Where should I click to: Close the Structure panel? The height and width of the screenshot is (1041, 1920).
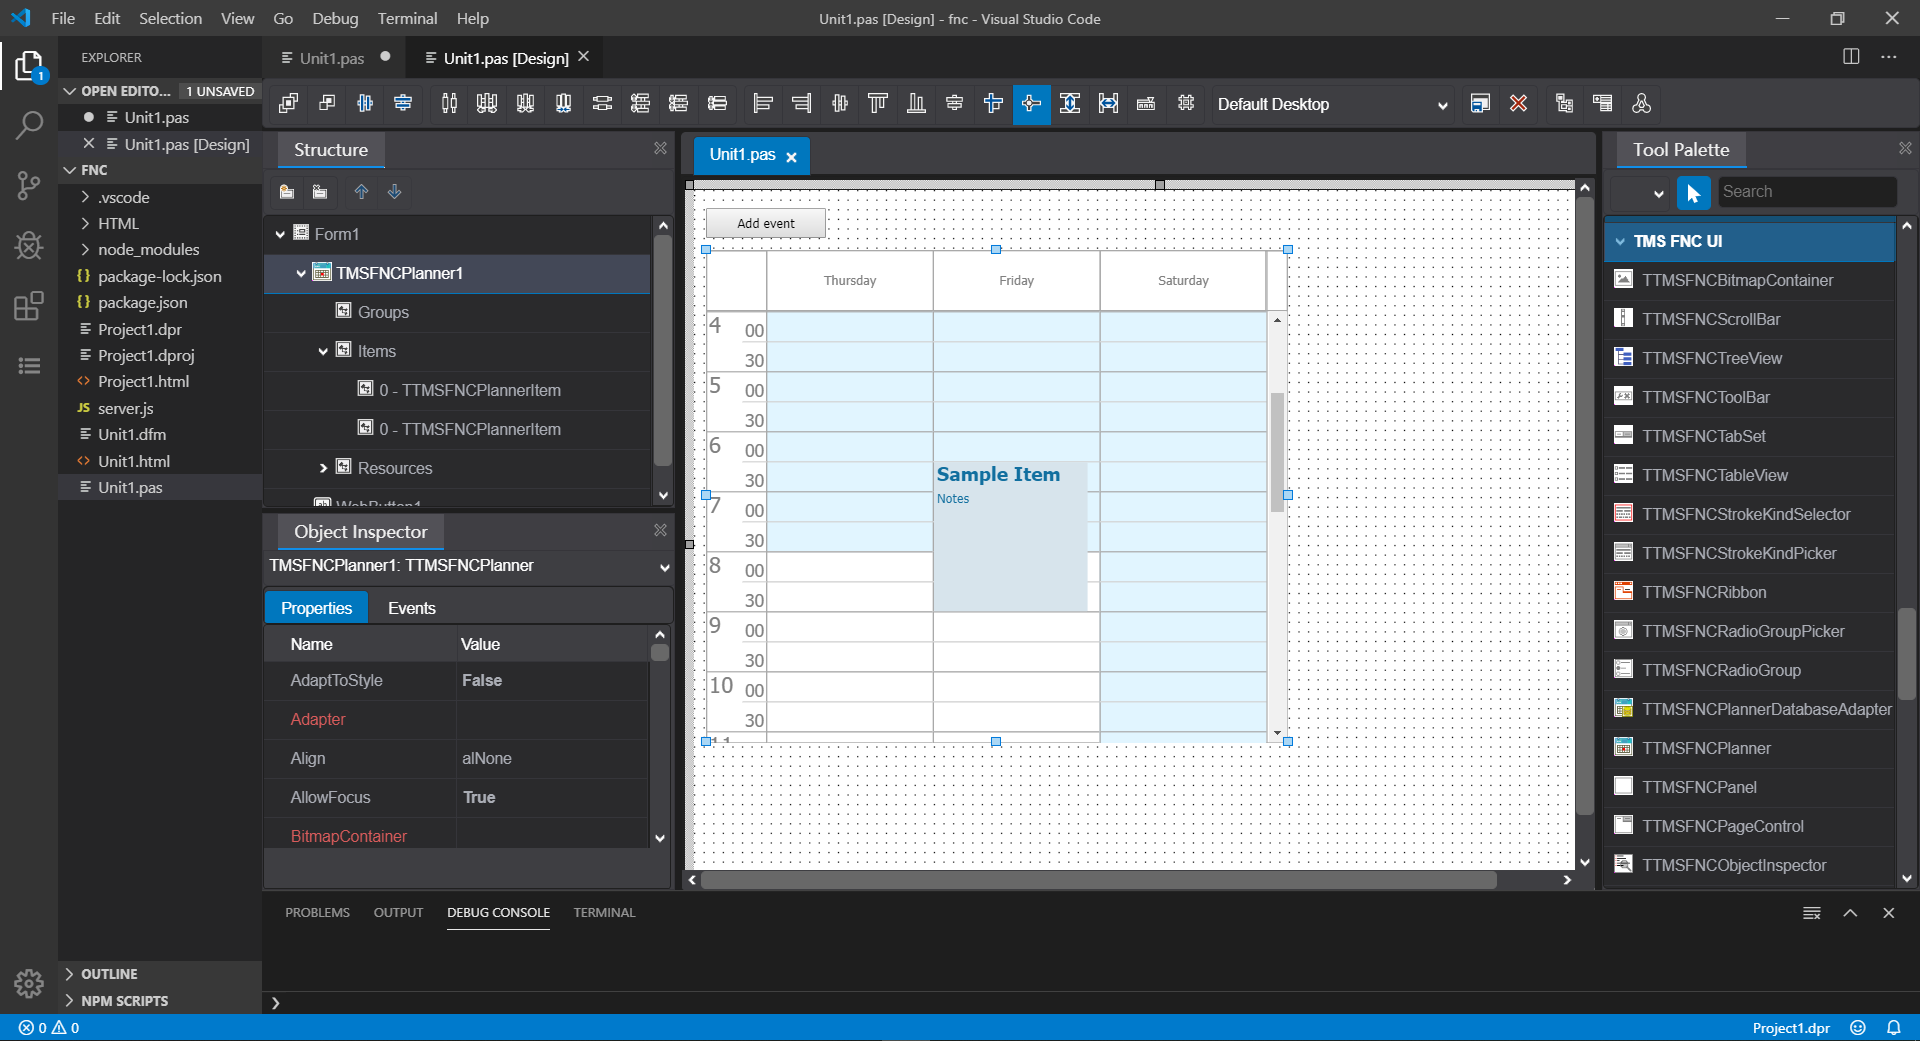pyautogui.click(x=660, y=148)
